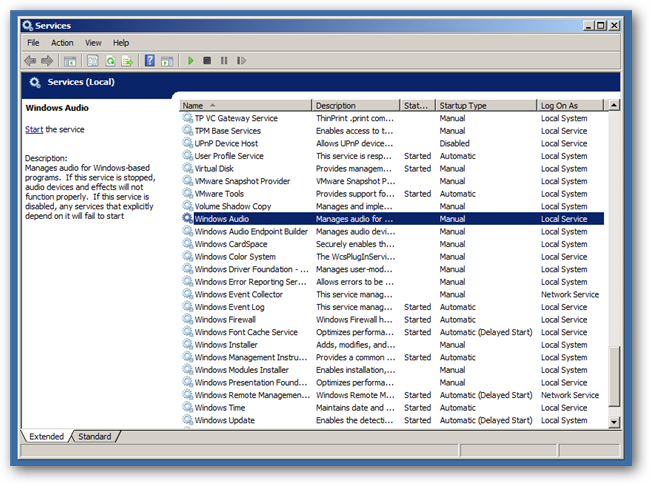Open the Action menu
The image size is (650, 484).
tap(62, 43)
